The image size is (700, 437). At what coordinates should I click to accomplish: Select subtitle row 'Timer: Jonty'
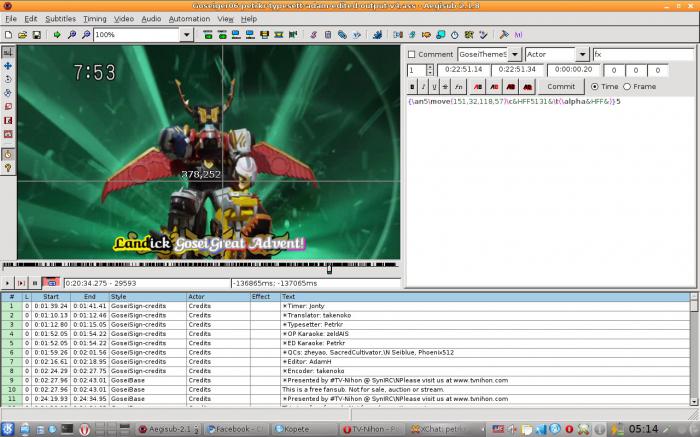(x=345, y=306)
